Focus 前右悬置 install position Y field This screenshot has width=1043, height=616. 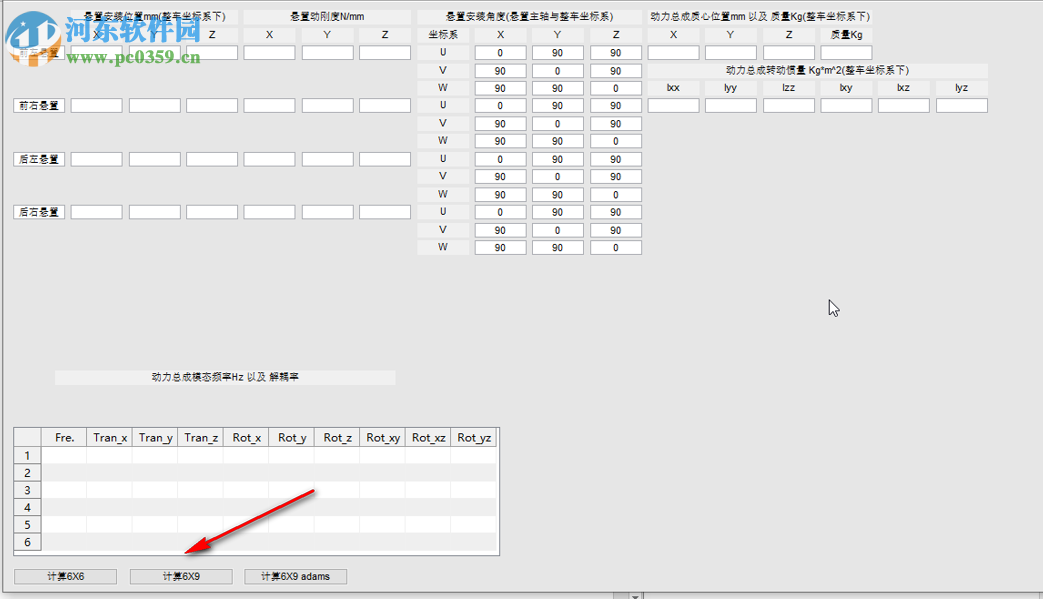154,105
